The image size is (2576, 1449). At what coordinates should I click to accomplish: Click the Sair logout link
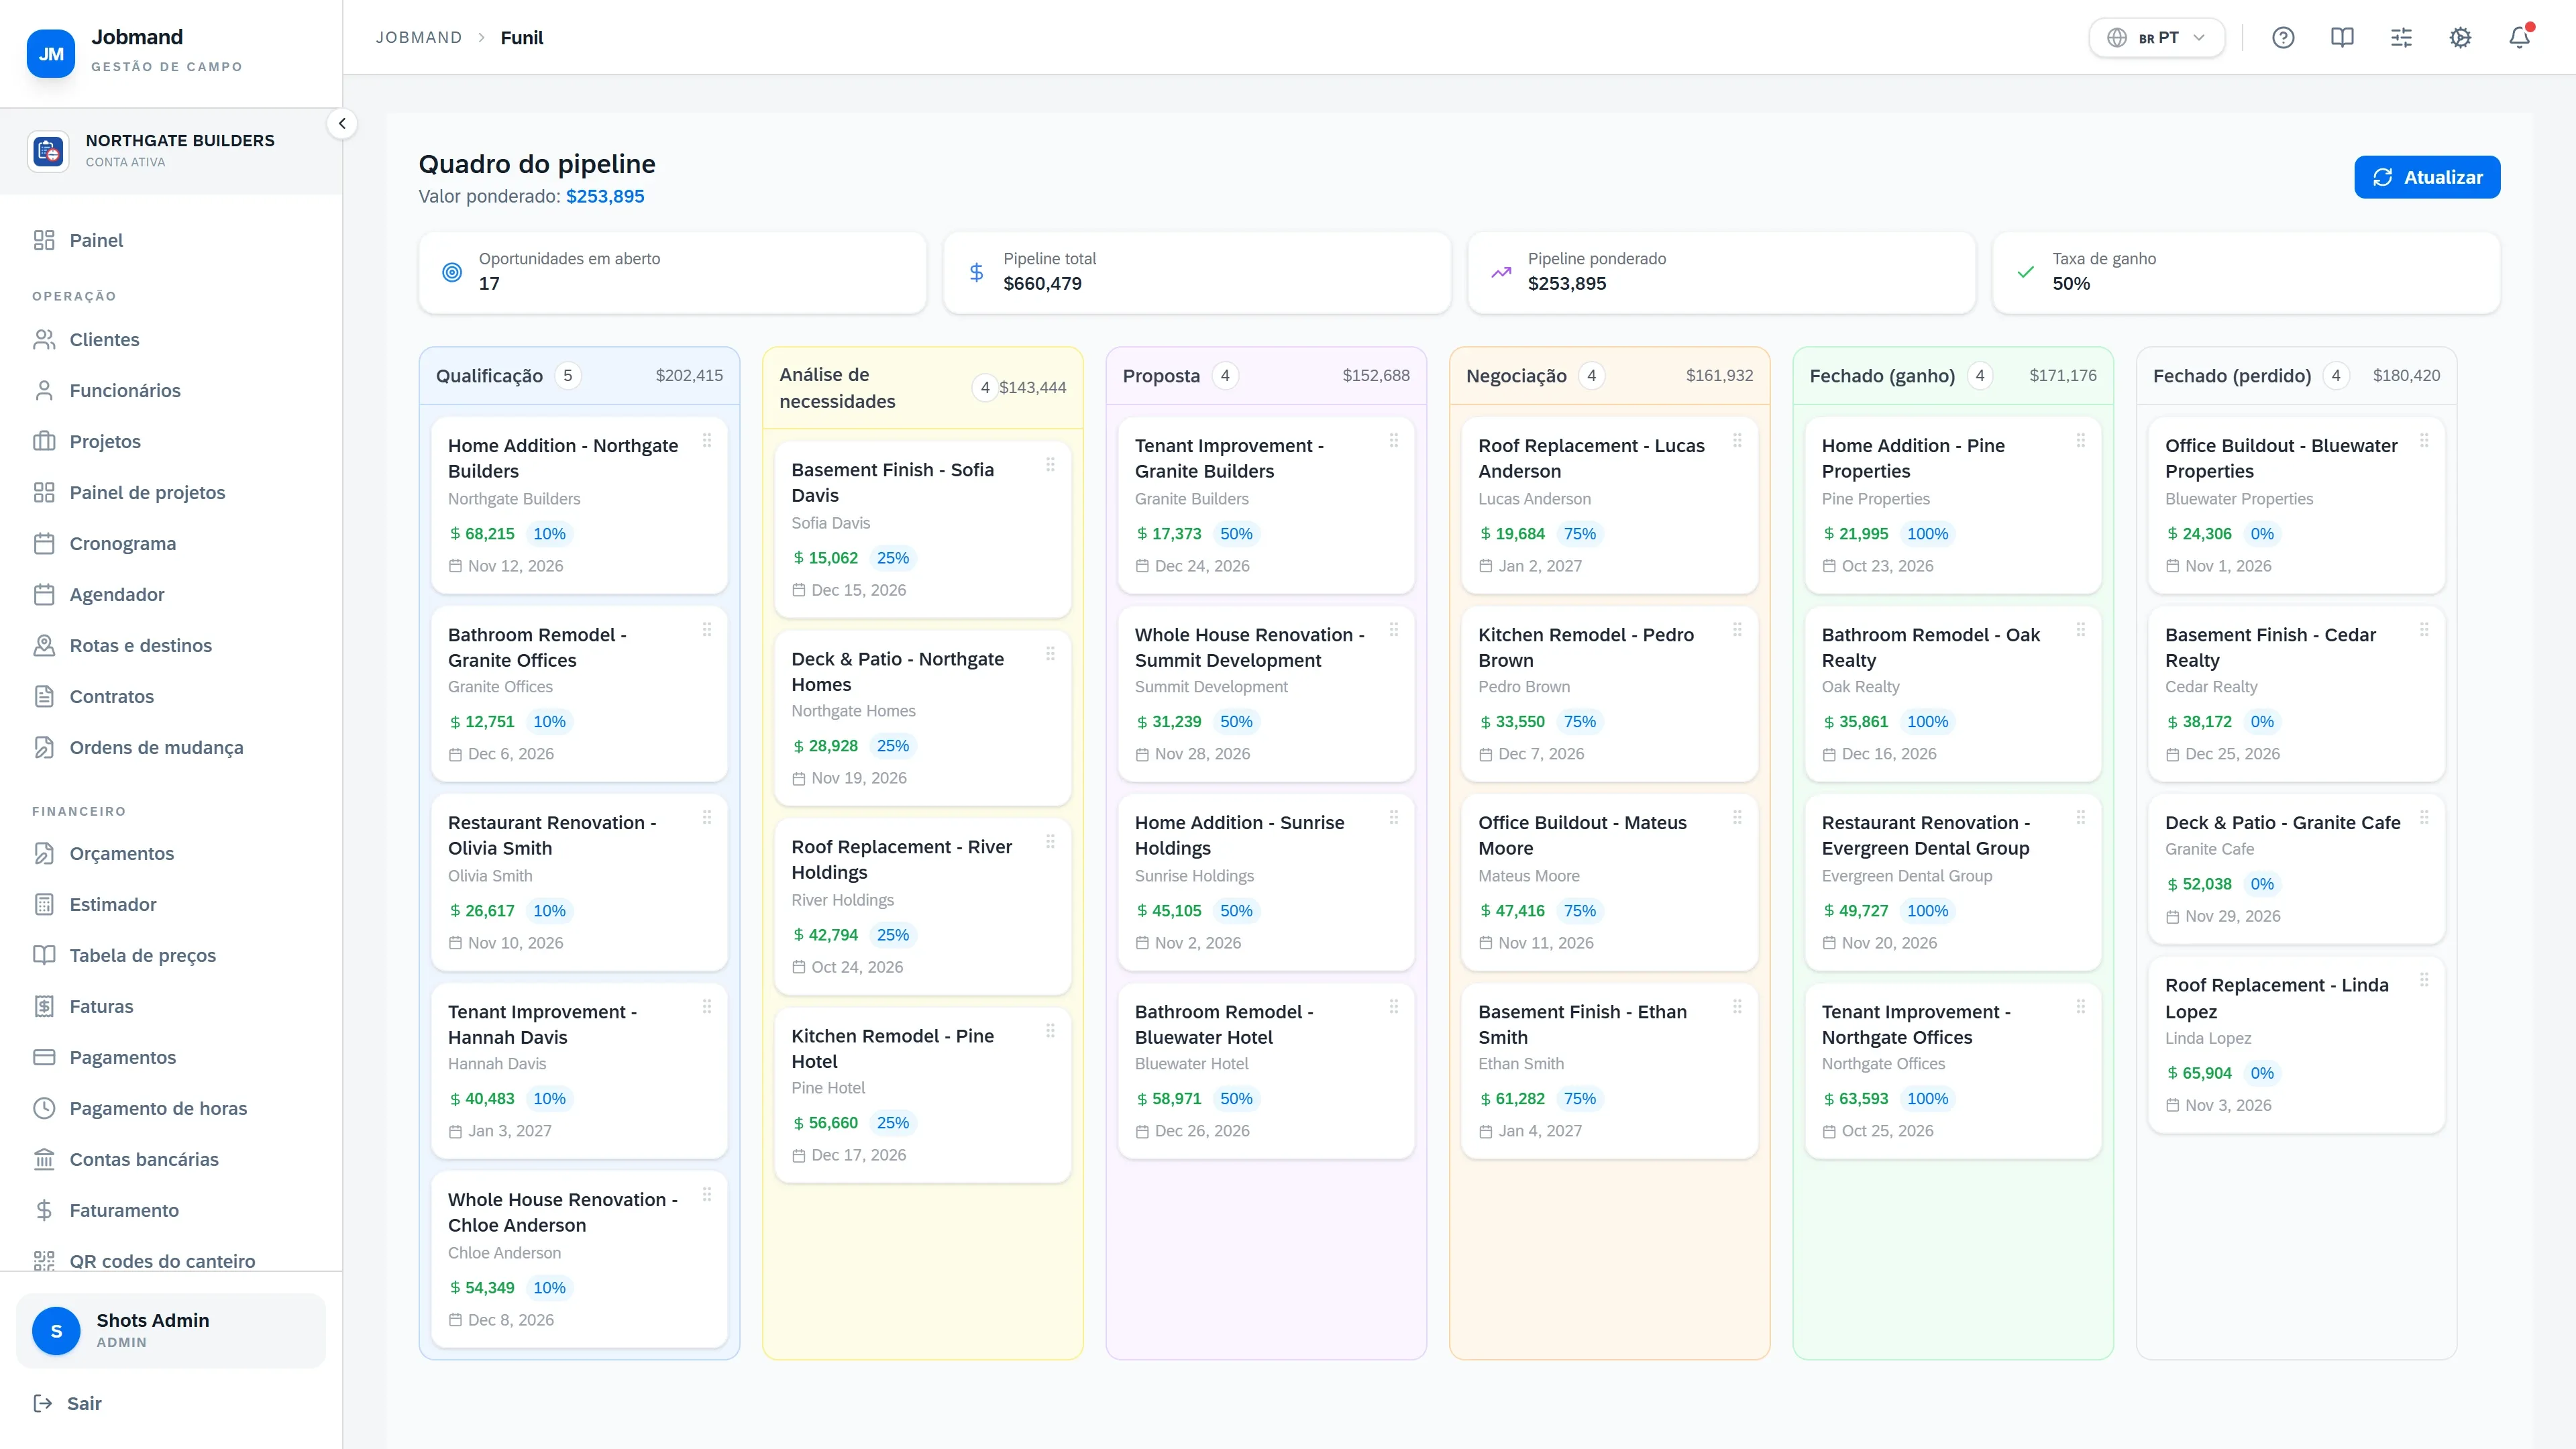68,1404
